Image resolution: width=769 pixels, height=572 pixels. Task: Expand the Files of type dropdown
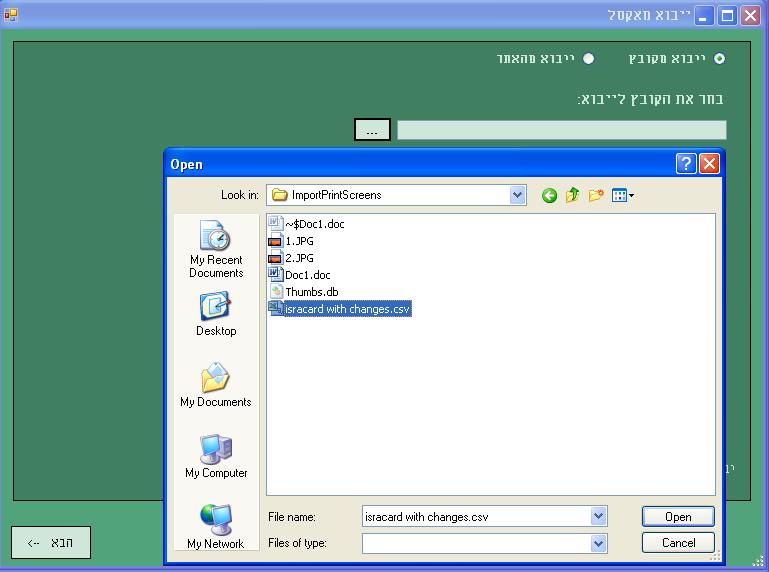tap(598, 543)
